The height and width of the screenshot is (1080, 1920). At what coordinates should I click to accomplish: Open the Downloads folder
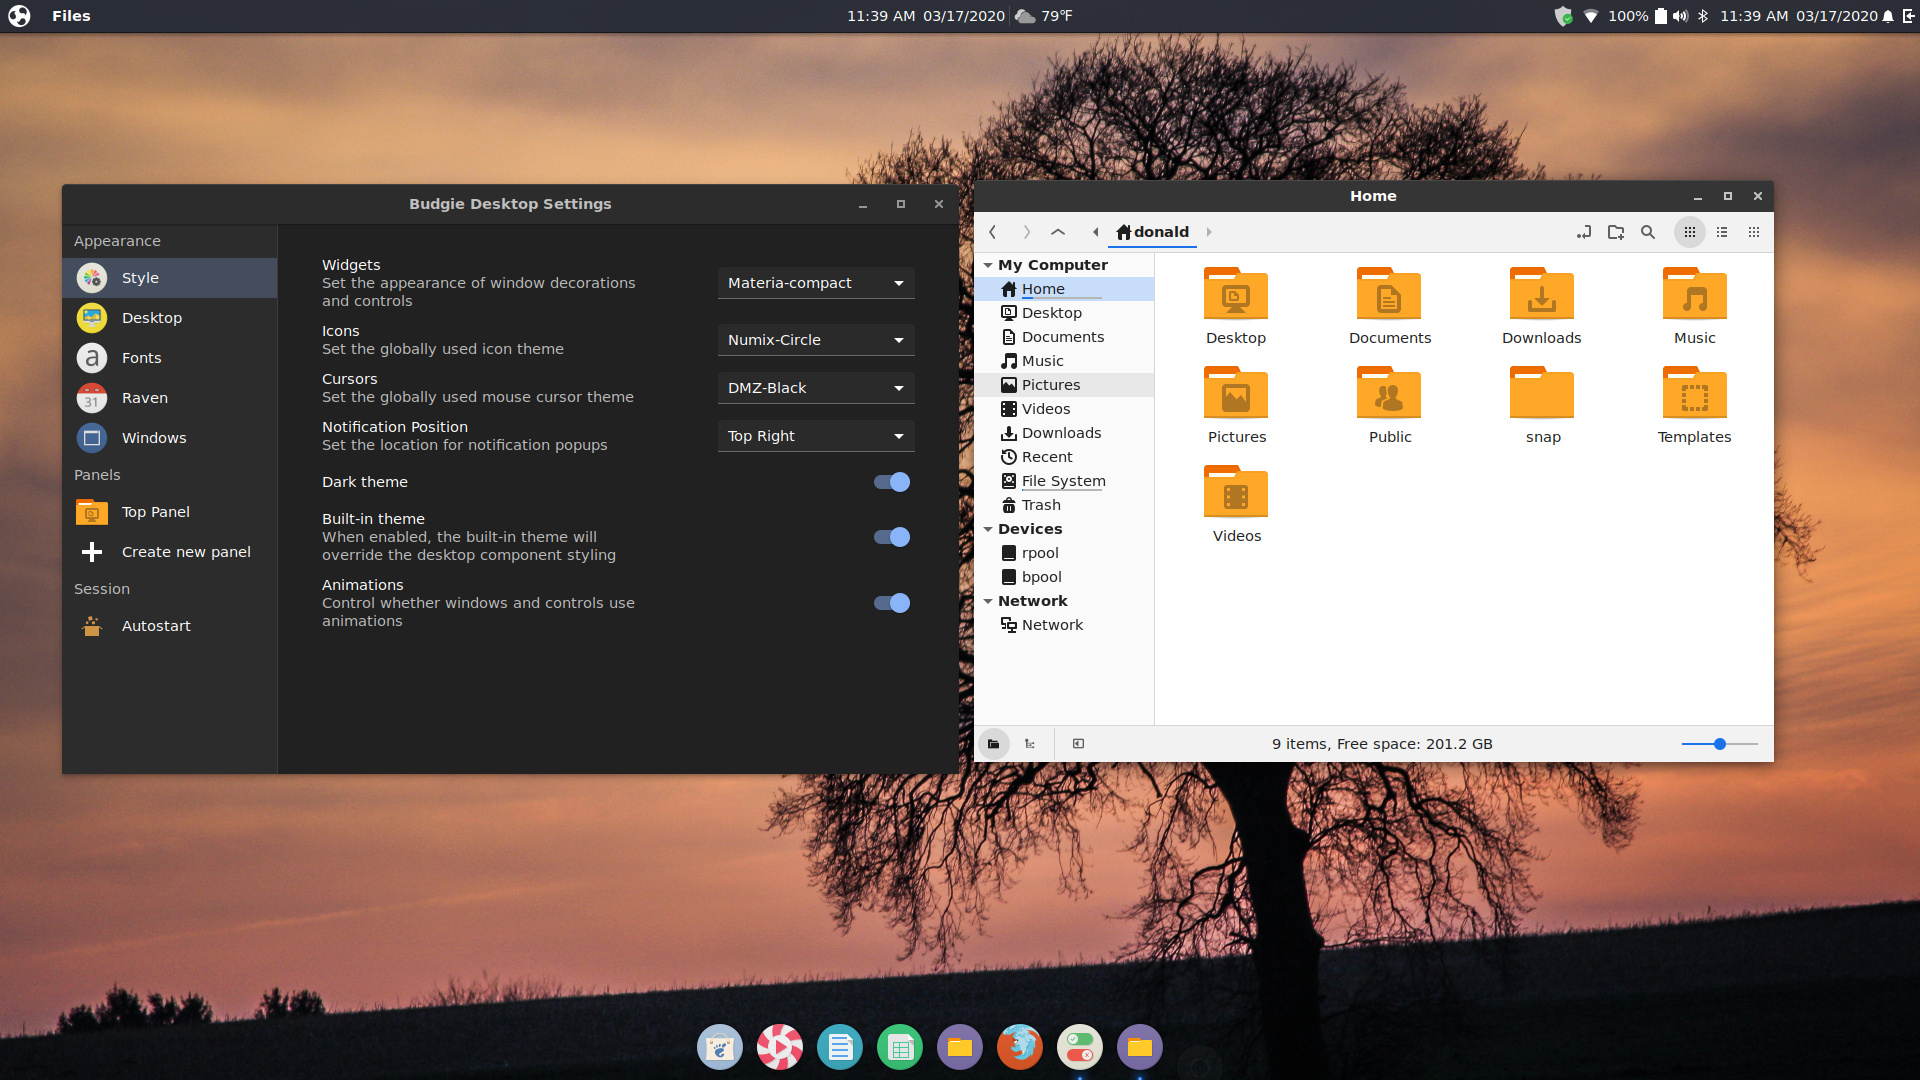(1541, 296)
